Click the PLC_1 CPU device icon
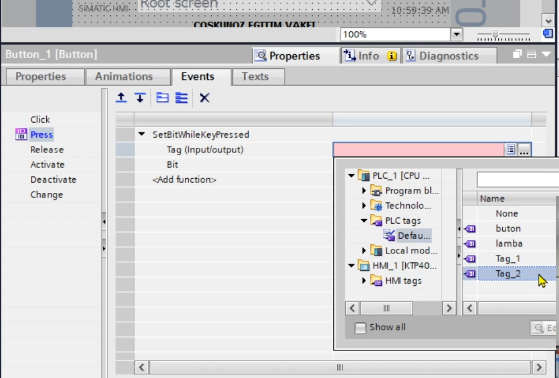This screenshot has height=378, width=559. click(x=364, y=175)
